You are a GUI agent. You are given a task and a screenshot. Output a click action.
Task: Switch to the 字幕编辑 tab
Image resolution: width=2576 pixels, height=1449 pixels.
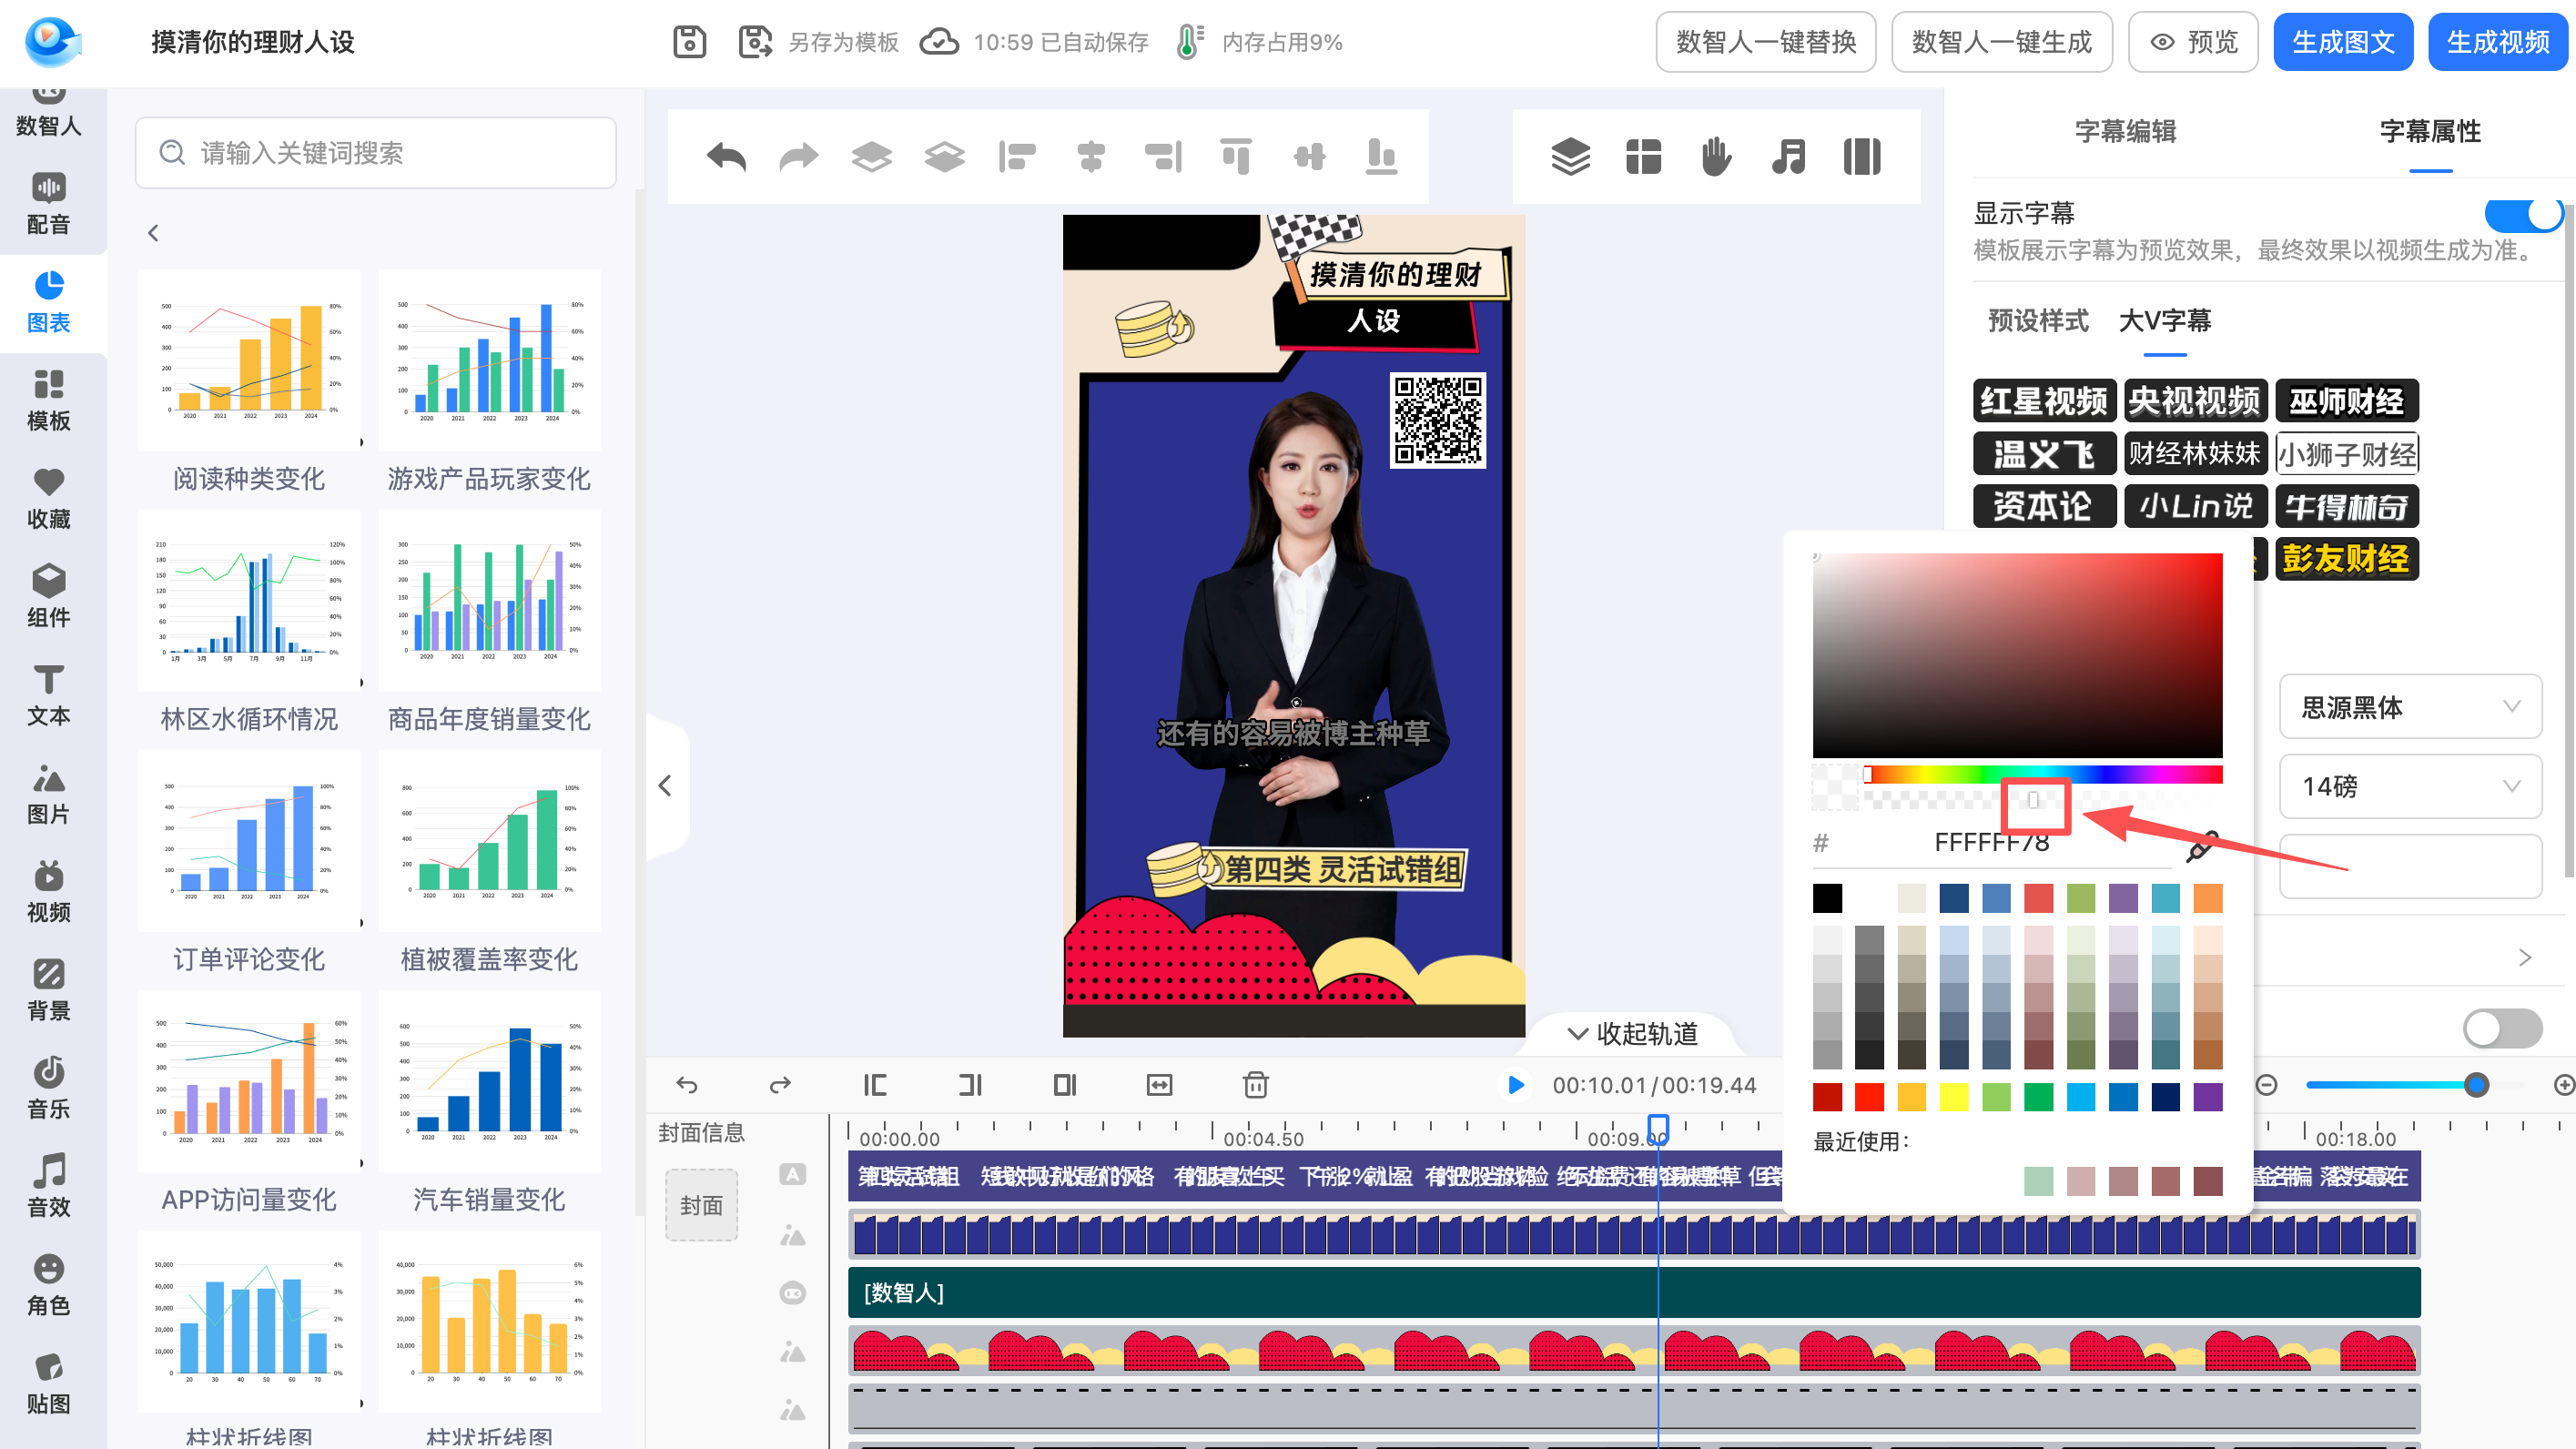coord(2125,131)
